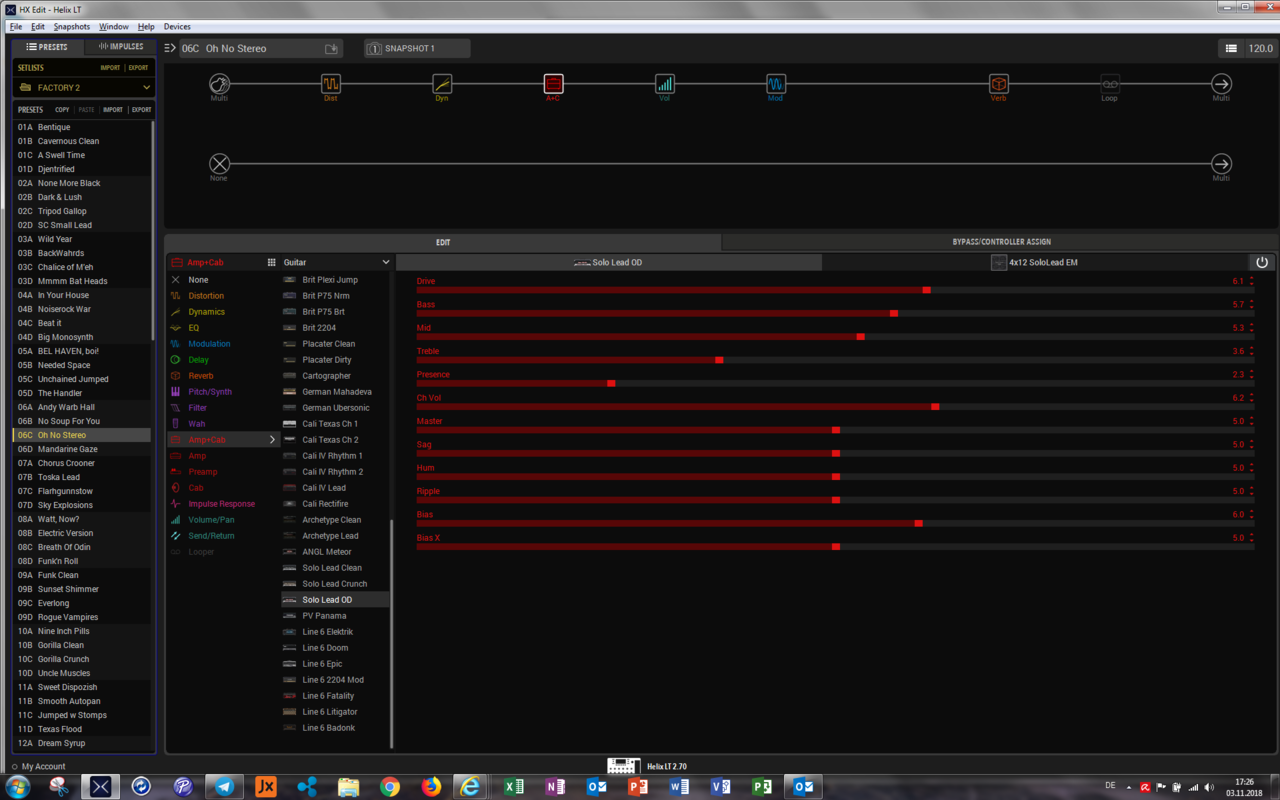Switch to the Impulses tab

[120, 47]
